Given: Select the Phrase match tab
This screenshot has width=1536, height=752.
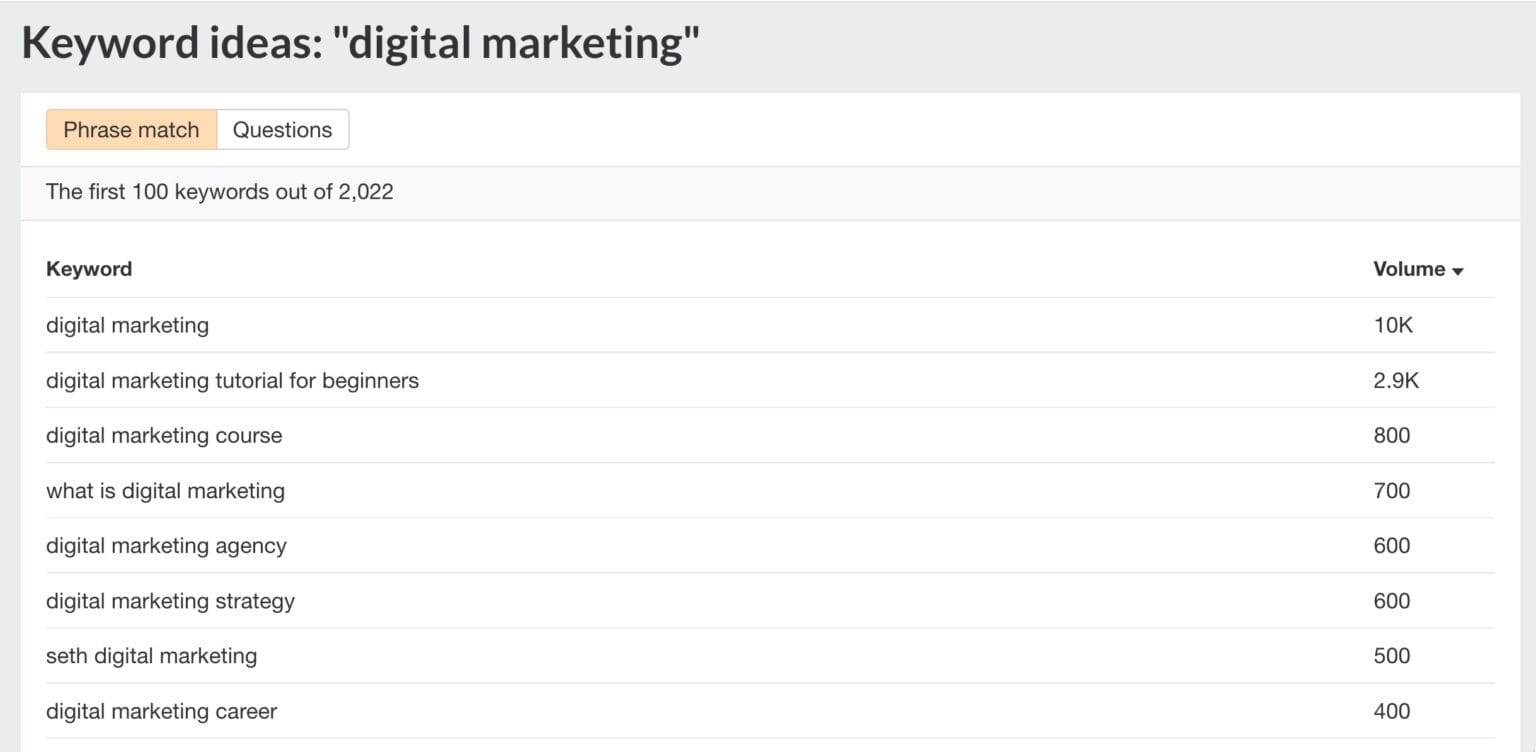Looking at the screenshot, I should (130, 129).
